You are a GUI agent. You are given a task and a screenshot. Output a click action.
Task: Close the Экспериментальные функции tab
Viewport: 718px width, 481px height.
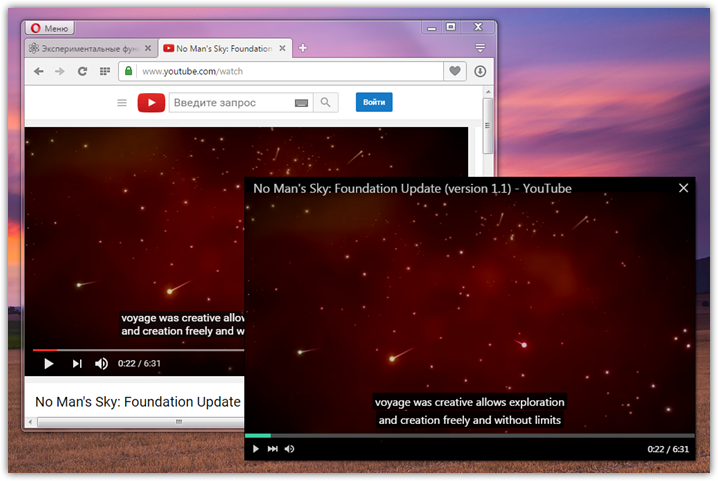[147, 48]
